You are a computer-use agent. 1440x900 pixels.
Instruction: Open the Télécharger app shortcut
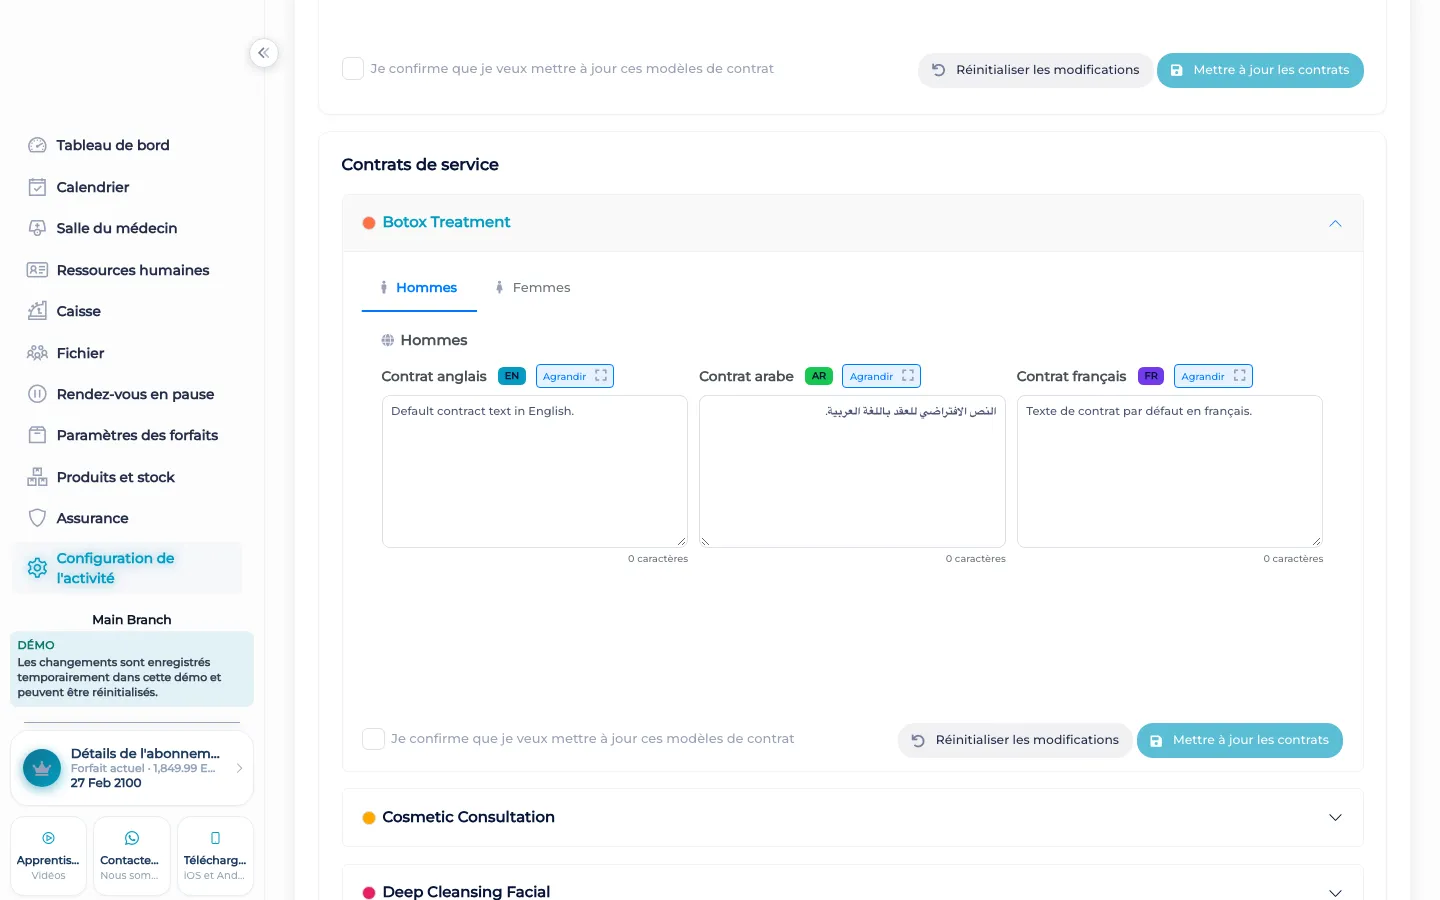(x=215, y=856)
